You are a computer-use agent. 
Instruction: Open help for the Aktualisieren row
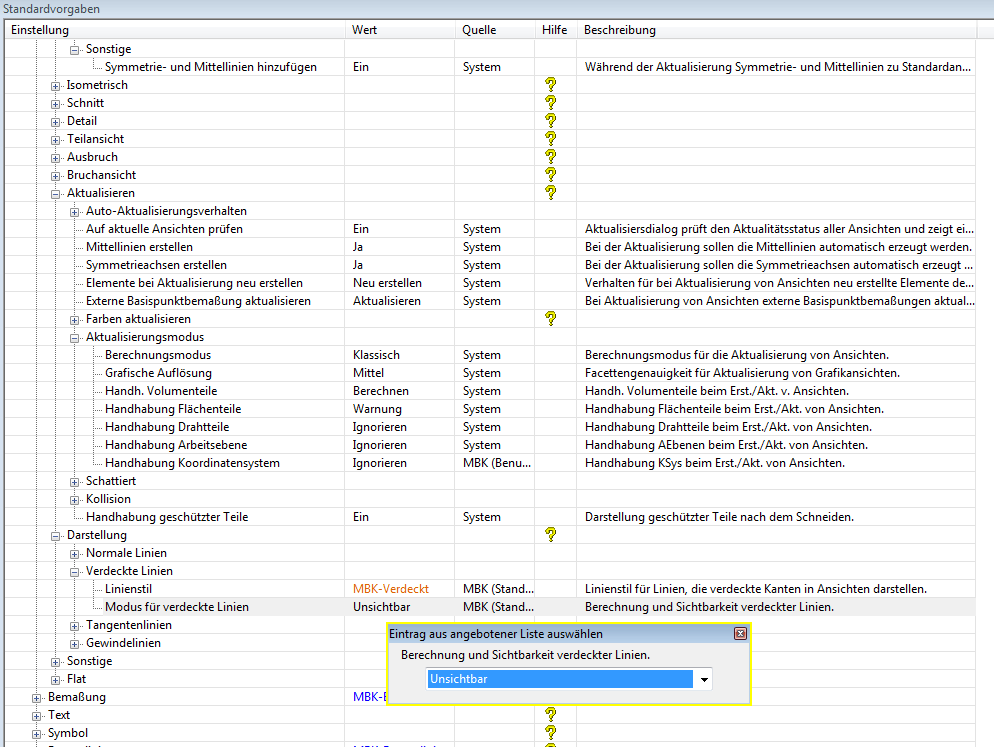pos(550,192)
